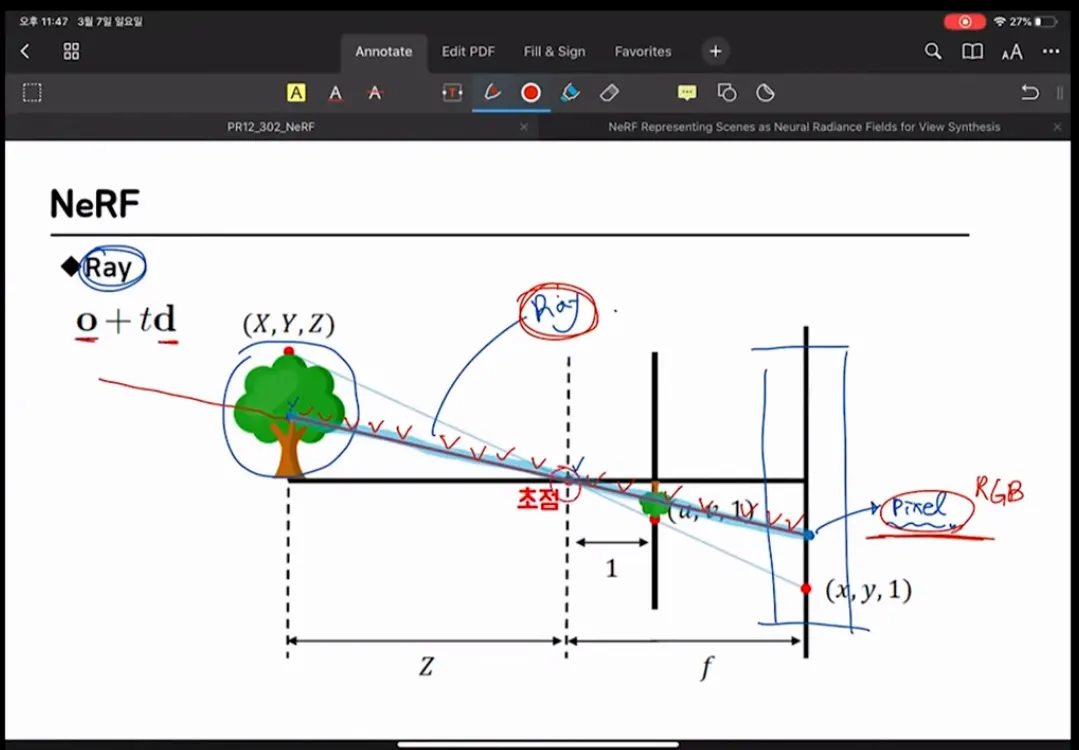Close the NeRF Representing Scenes tab

1058,127
